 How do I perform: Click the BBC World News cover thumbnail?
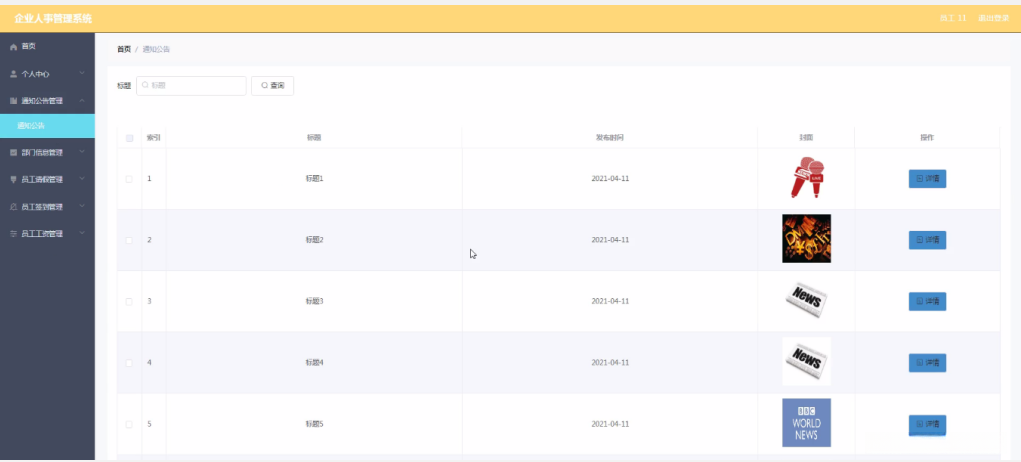(x=806, y=423)
